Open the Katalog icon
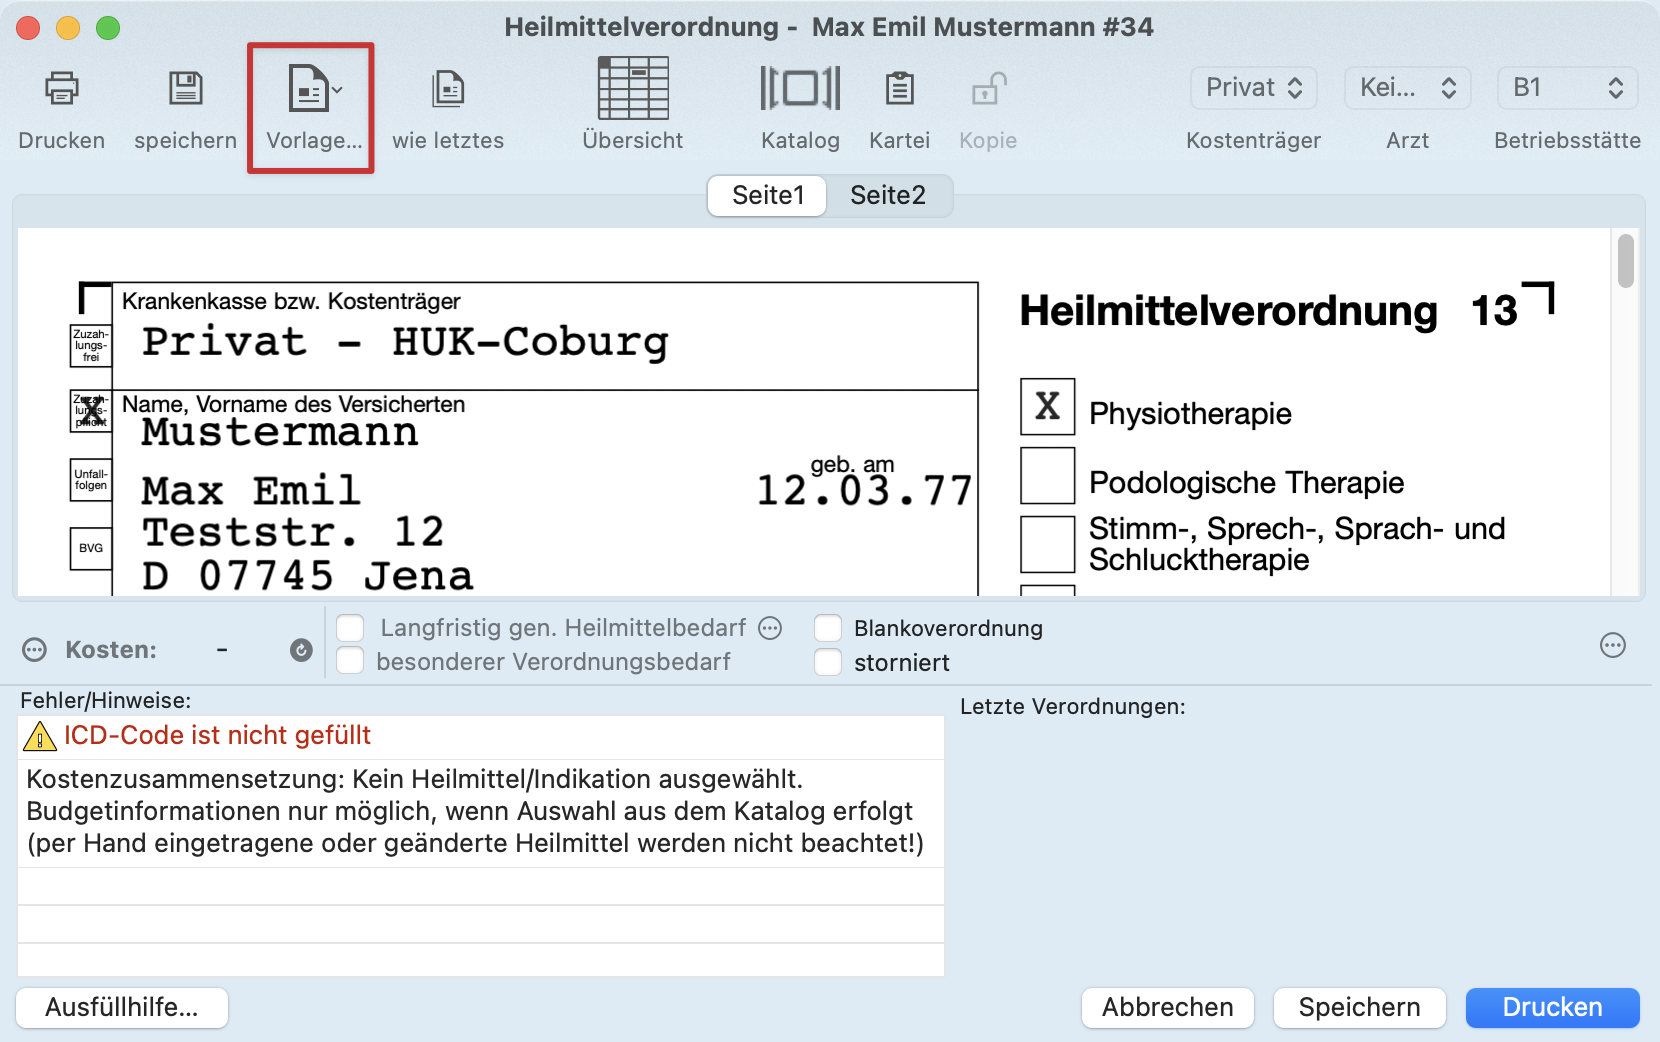The height and width of the screenshot is (1042, 1660). tap(800, 88)
